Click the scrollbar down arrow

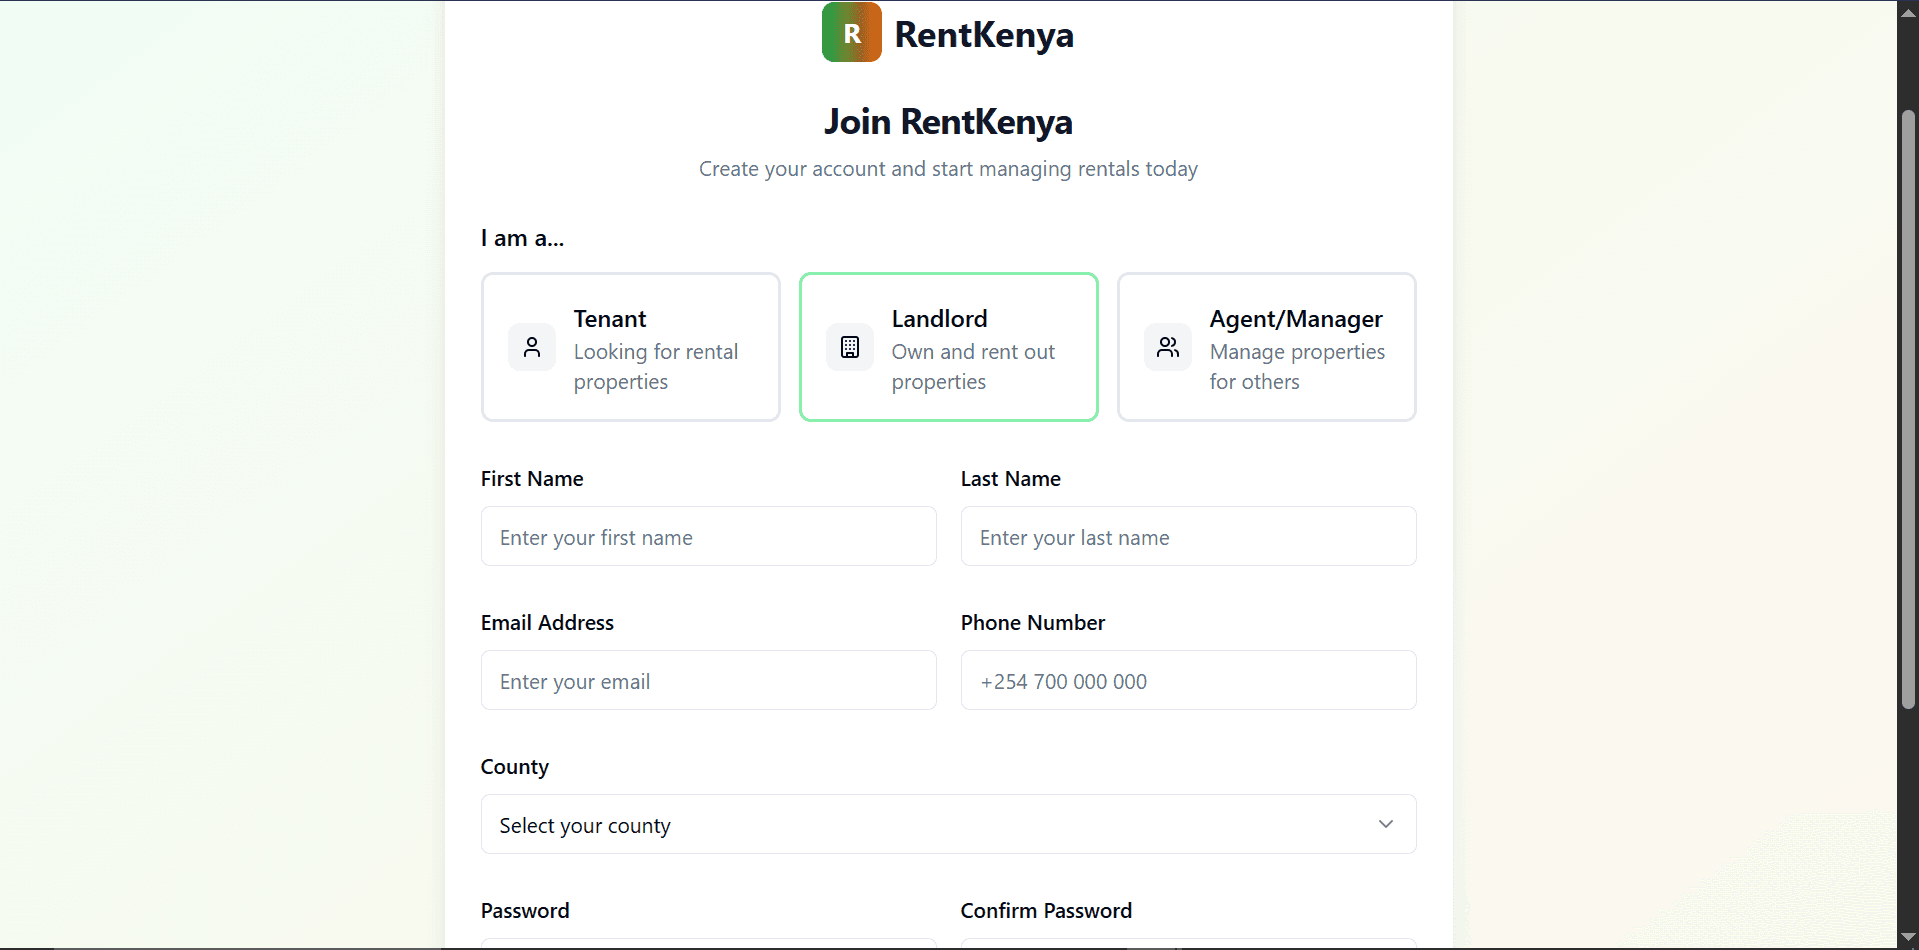tap(1908, 938)
